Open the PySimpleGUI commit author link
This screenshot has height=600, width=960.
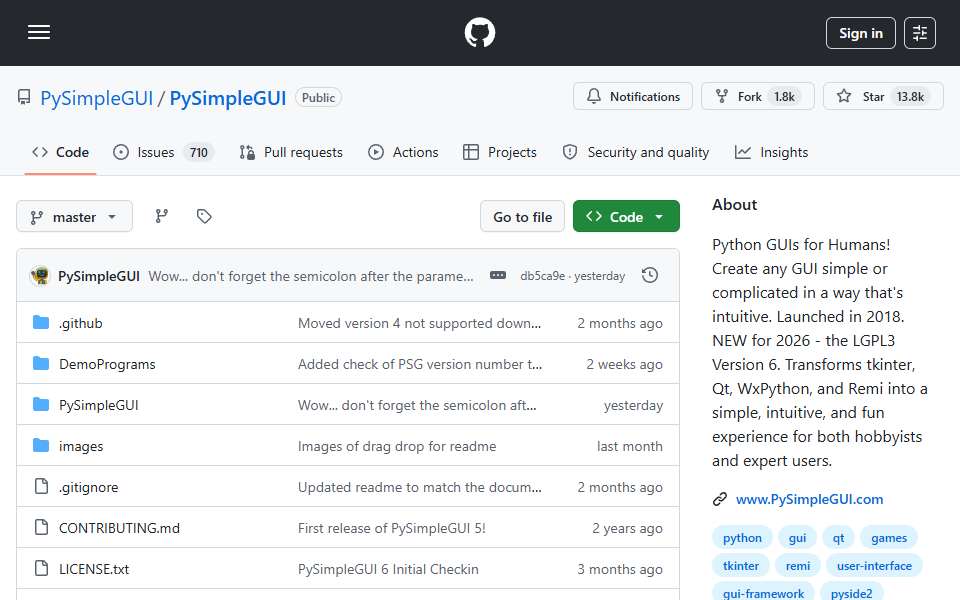pos(99,276)
